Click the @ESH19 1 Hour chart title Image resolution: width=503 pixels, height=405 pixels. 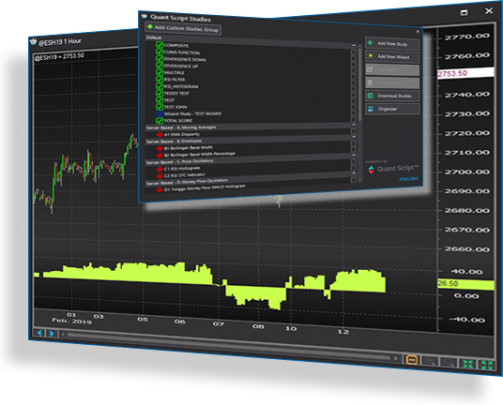(x=60, y=42)
